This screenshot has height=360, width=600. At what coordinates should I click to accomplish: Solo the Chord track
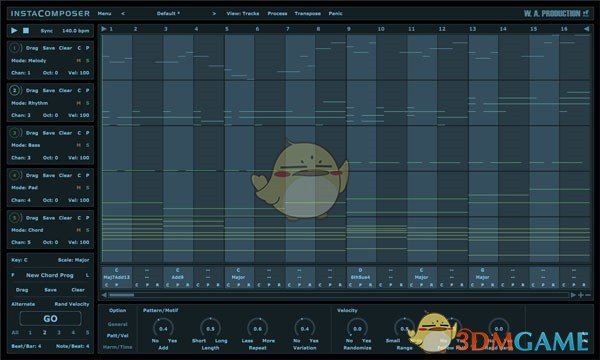point(88,230)
